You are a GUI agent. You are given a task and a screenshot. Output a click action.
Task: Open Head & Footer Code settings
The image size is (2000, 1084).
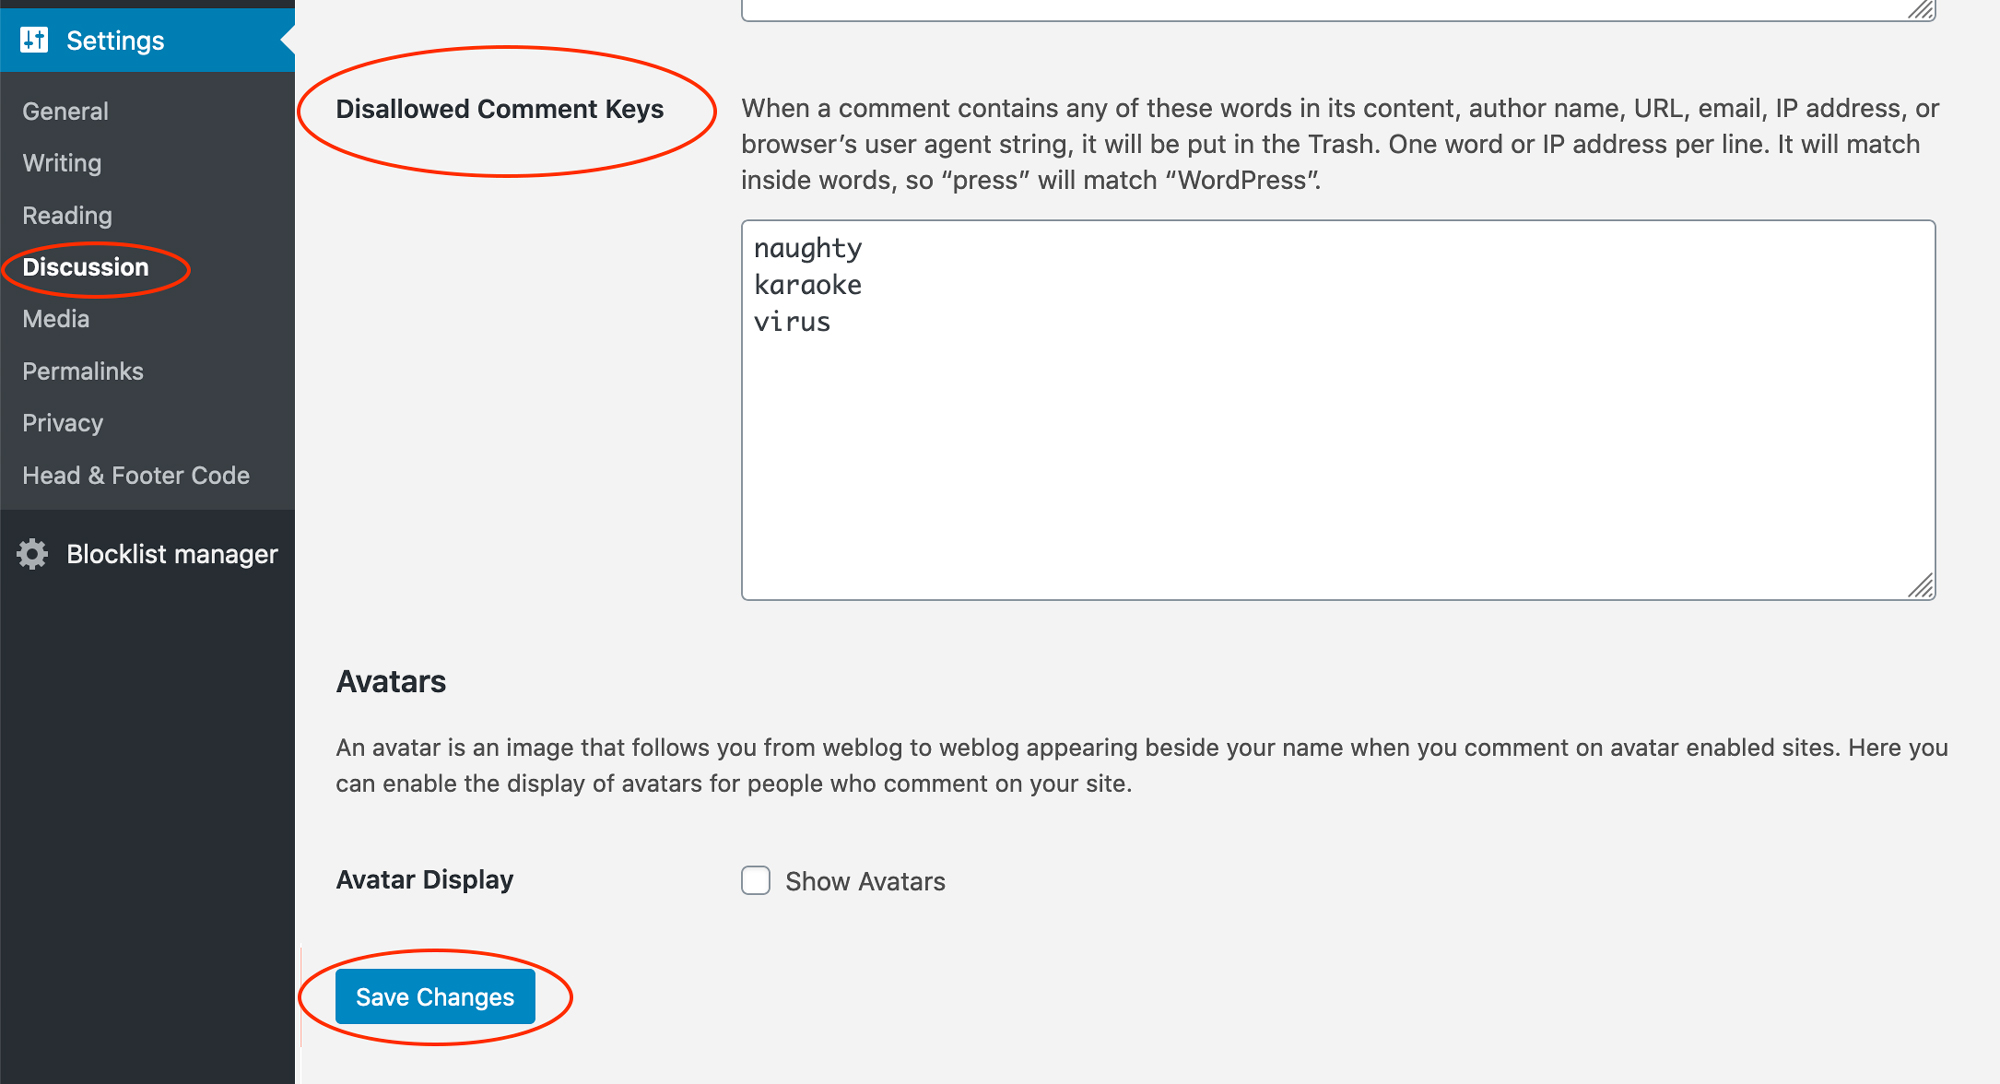click(x=136, y=475)
